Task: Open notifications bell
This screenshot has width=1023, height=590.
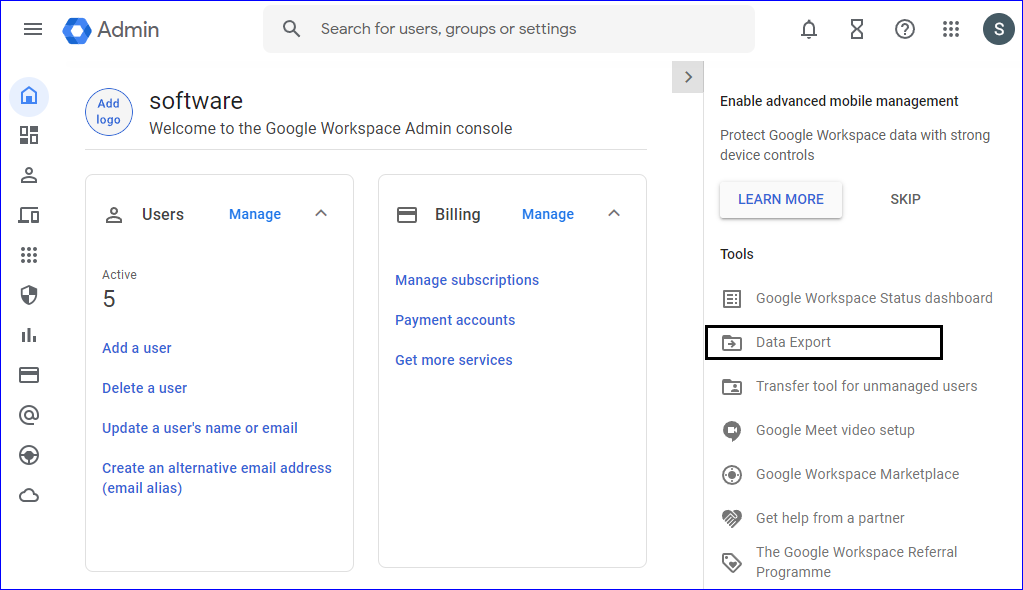Action: 809,29
